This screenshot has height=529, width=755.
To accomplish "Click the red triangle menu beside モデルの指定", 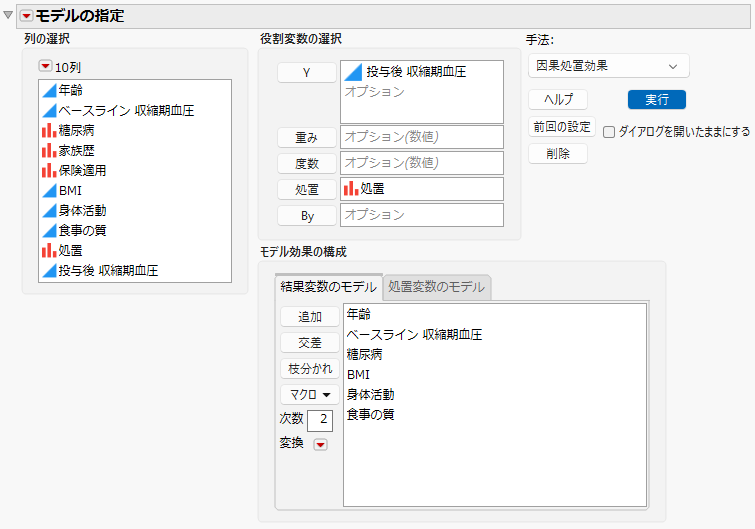I will coord(26,16).
